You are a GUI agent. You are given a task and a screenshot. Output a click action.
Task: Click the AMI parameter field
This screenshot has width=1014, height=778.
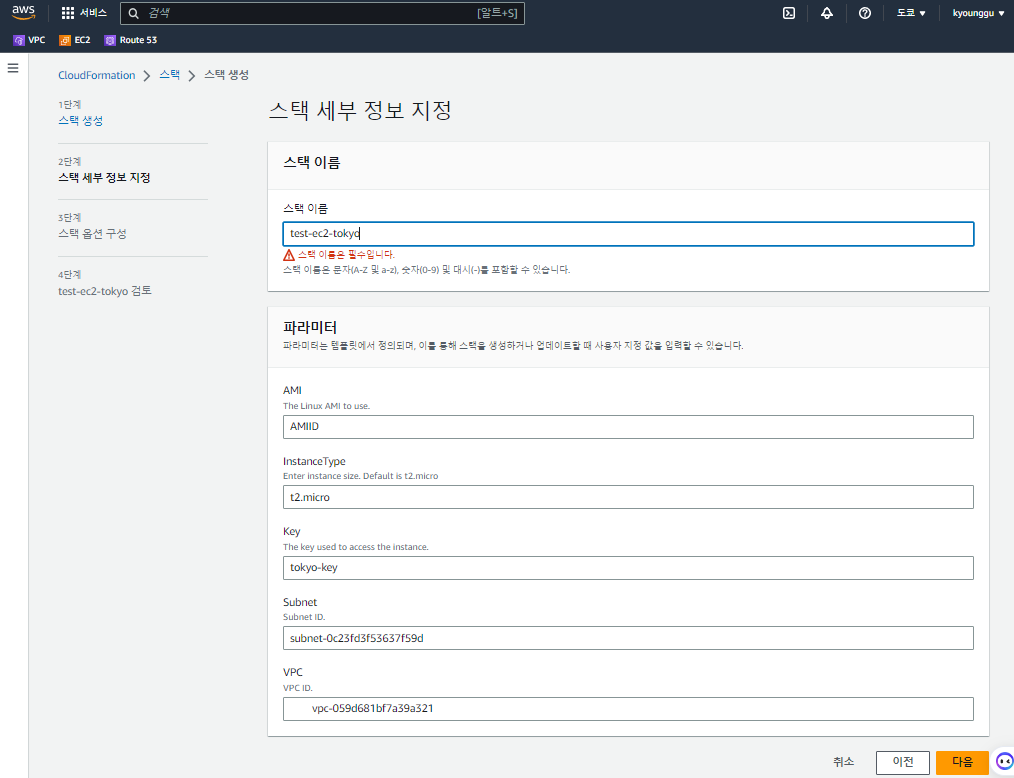628,427
